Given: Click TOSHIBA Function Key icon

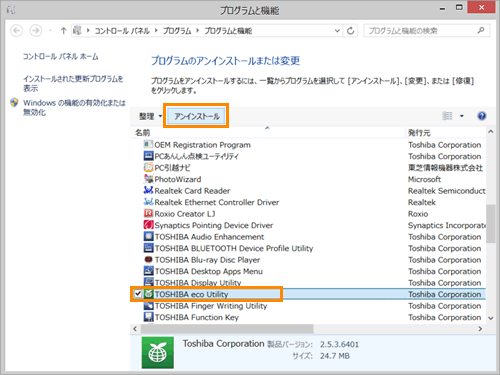Looking at the screenshot, I should pyautogui.click(x=148, y=317).
